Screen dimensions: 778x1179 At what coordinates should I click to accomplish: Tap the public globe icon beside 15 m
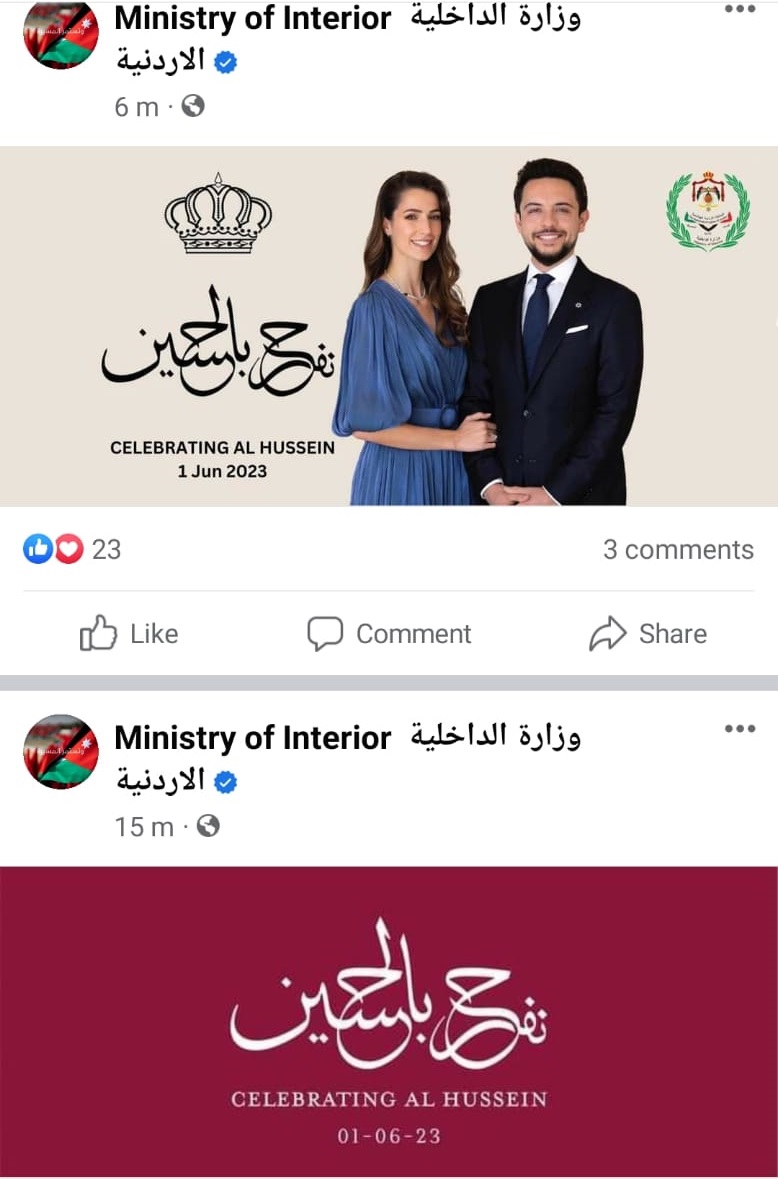(x=208, y=826)
